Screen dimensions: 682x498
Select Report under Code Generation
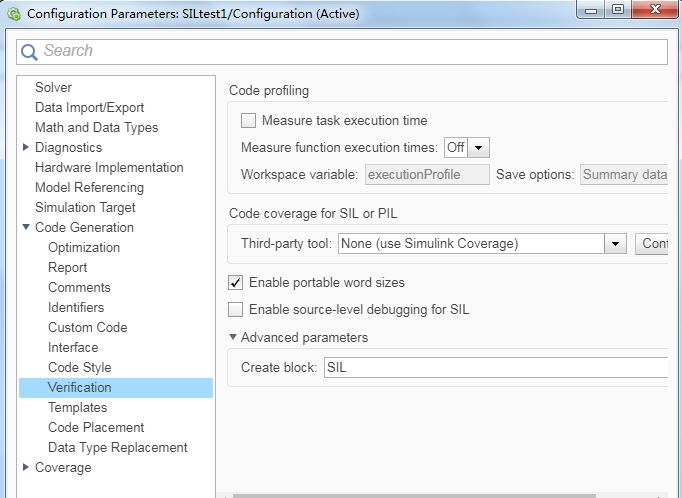coord(67,267)
